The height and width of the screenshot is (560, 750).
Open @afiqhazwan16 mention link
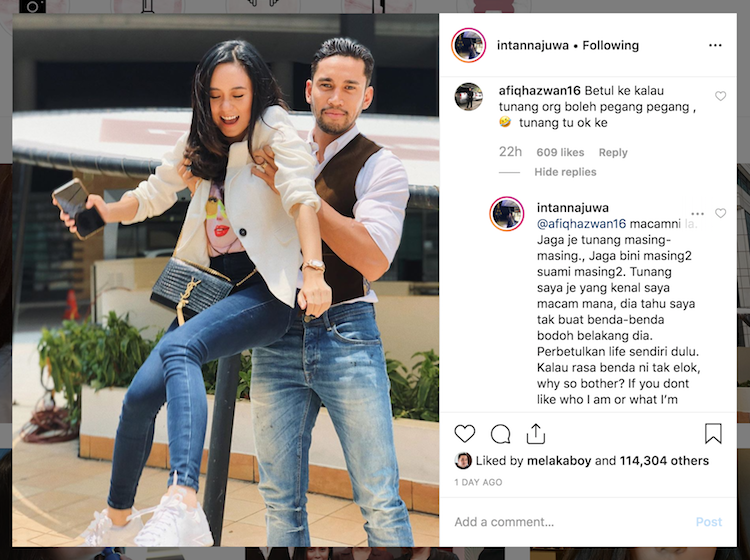pos(581,224)
